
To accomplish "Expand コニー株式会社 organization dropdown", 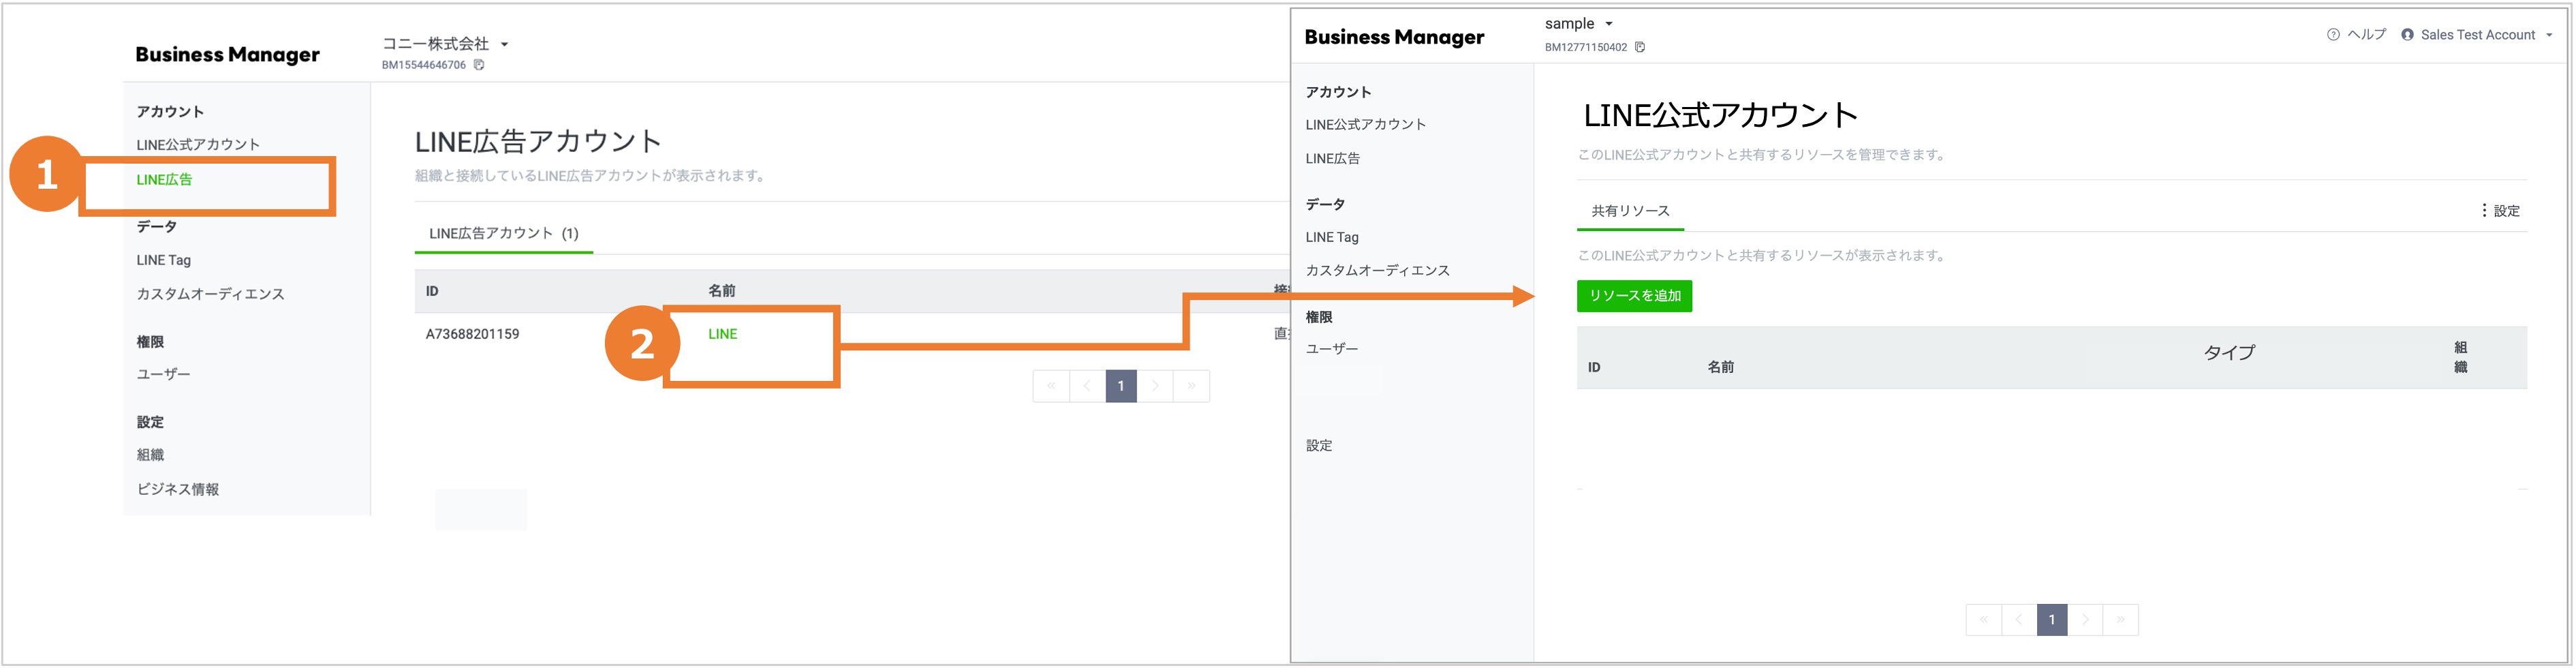I will 504,44.
